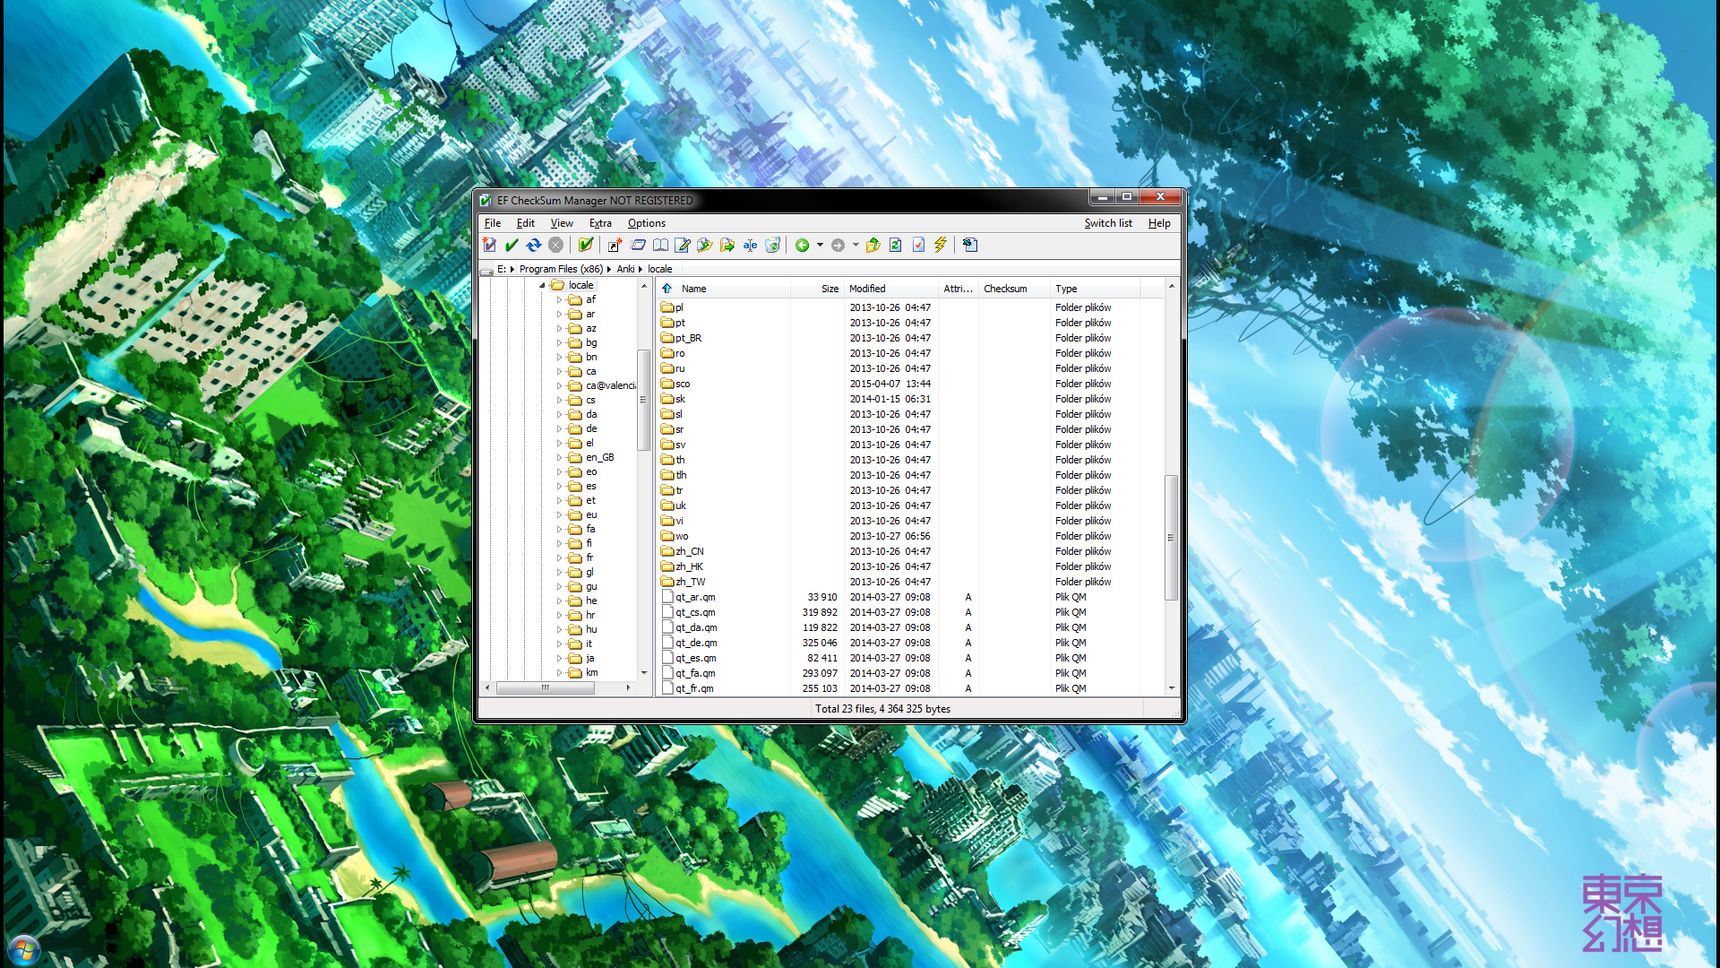Click the green checkbox verify-all icon
This screenshot has height=968, width=1720.
[x=586, y=245]
